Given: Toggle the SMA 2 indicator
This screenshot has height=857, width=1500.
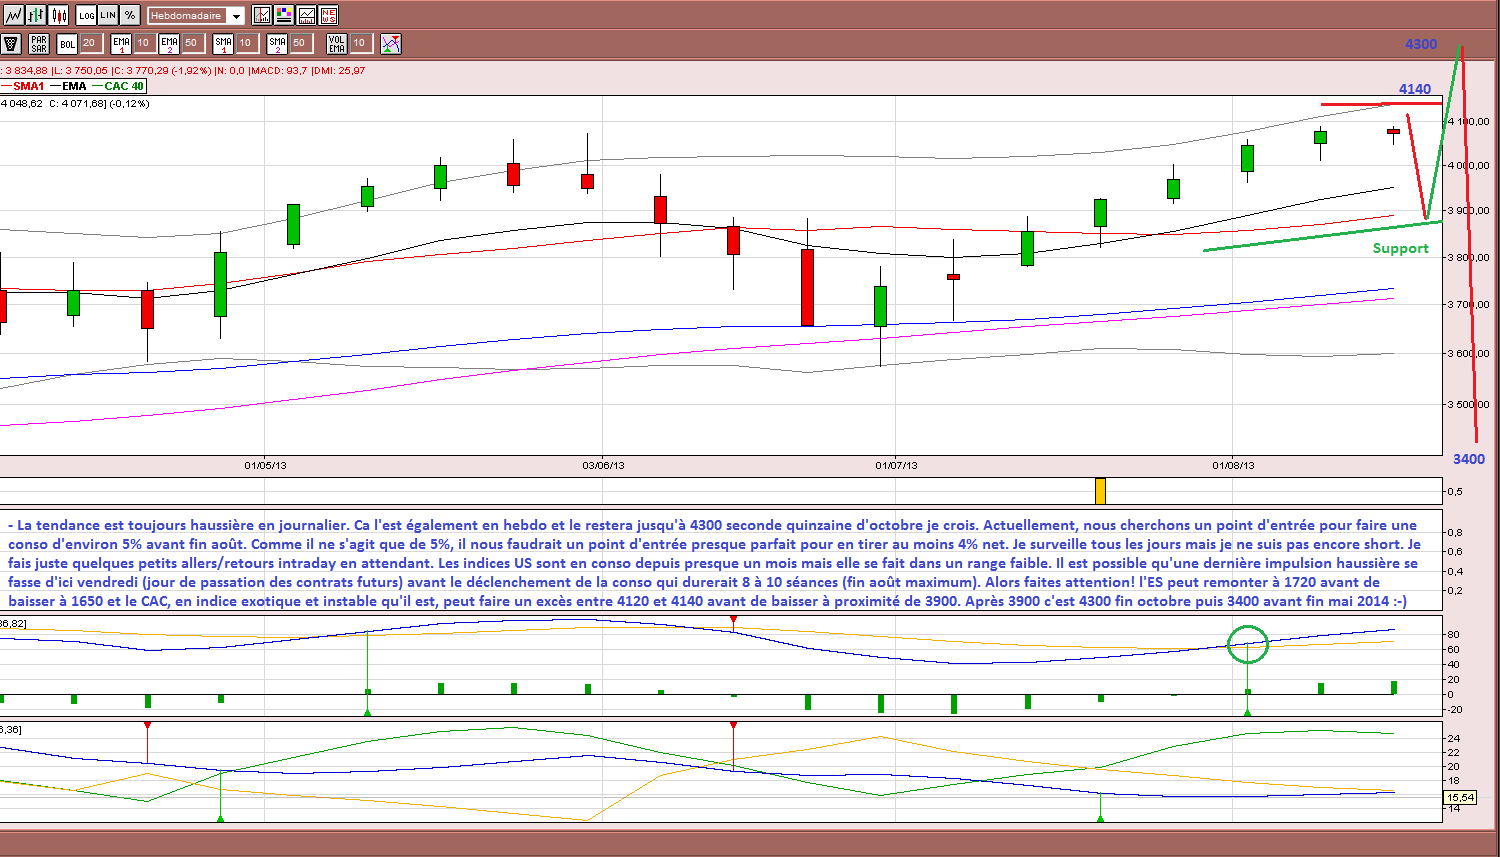Looking at the screenshot, I should click(277, 44).
